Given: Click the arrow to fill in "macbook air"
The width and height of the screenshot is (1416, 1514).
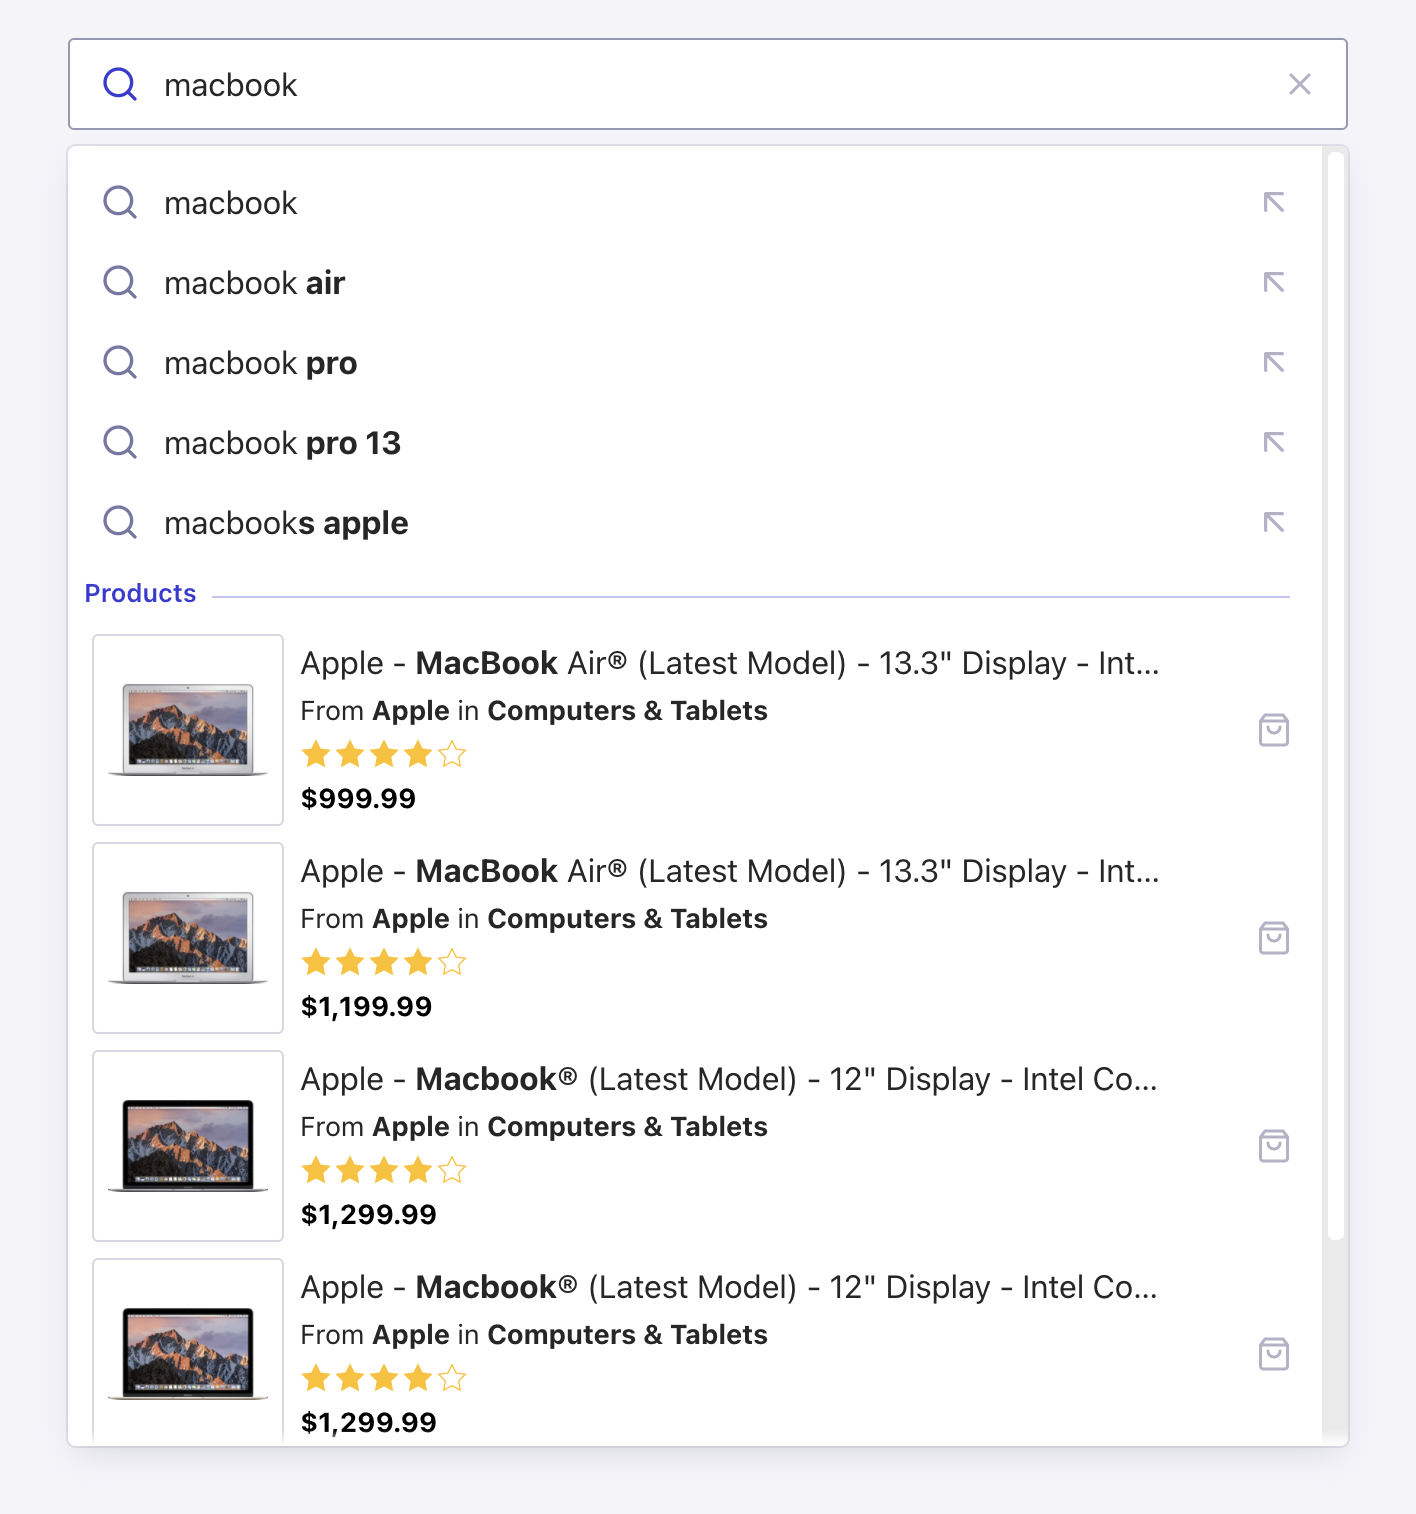Looking at the screenshot, I should 1273,282.
